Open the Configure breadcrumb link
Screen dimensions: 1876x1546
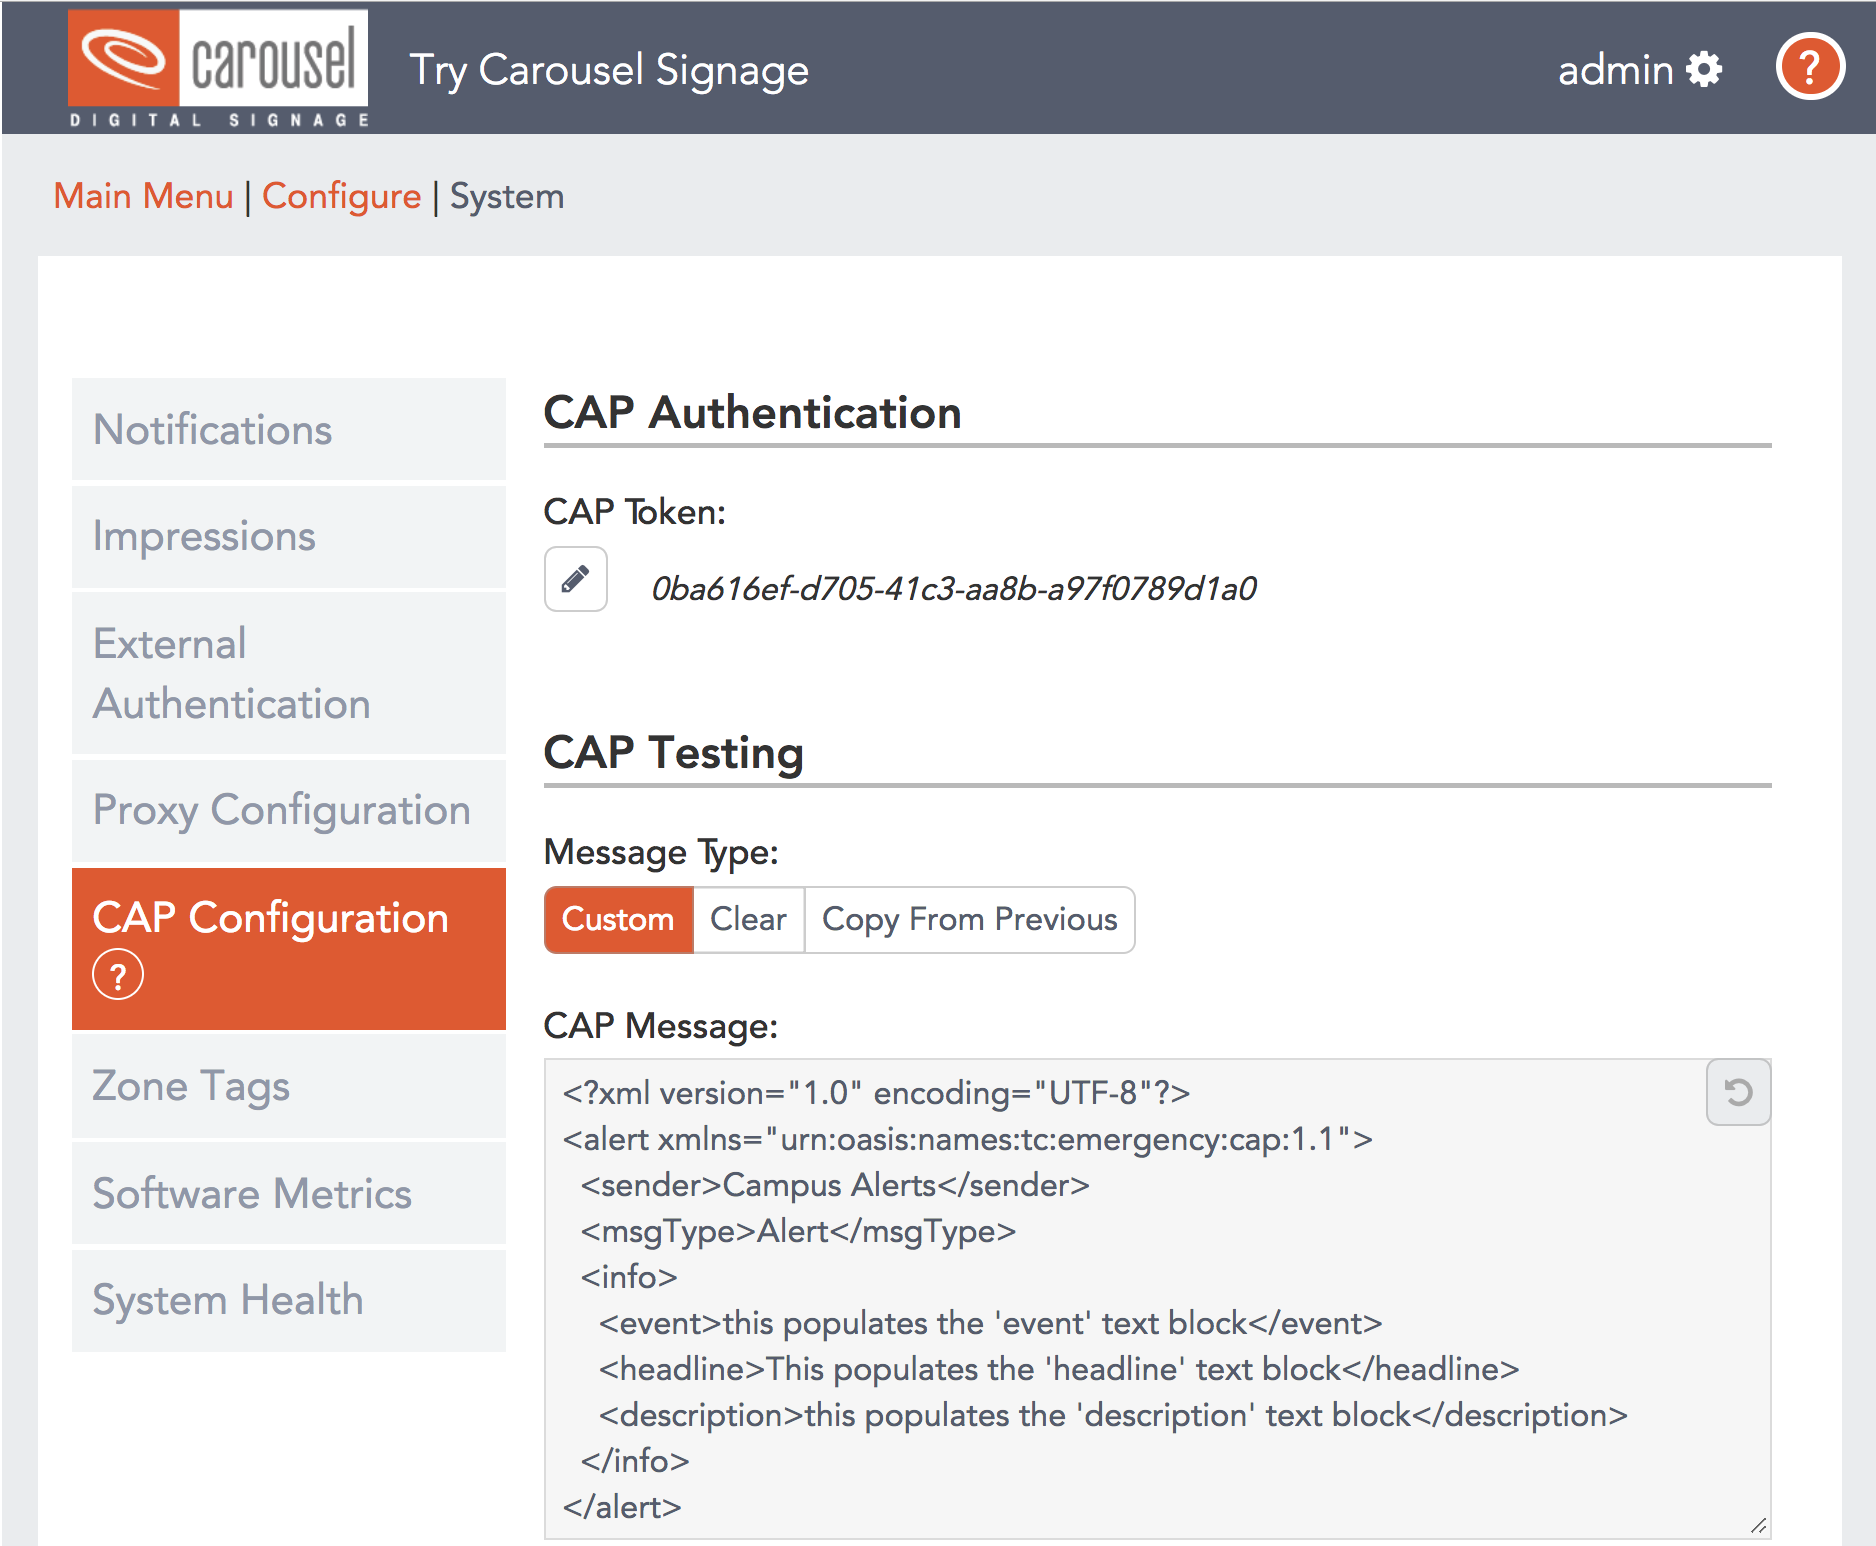(x=341, y=196)
